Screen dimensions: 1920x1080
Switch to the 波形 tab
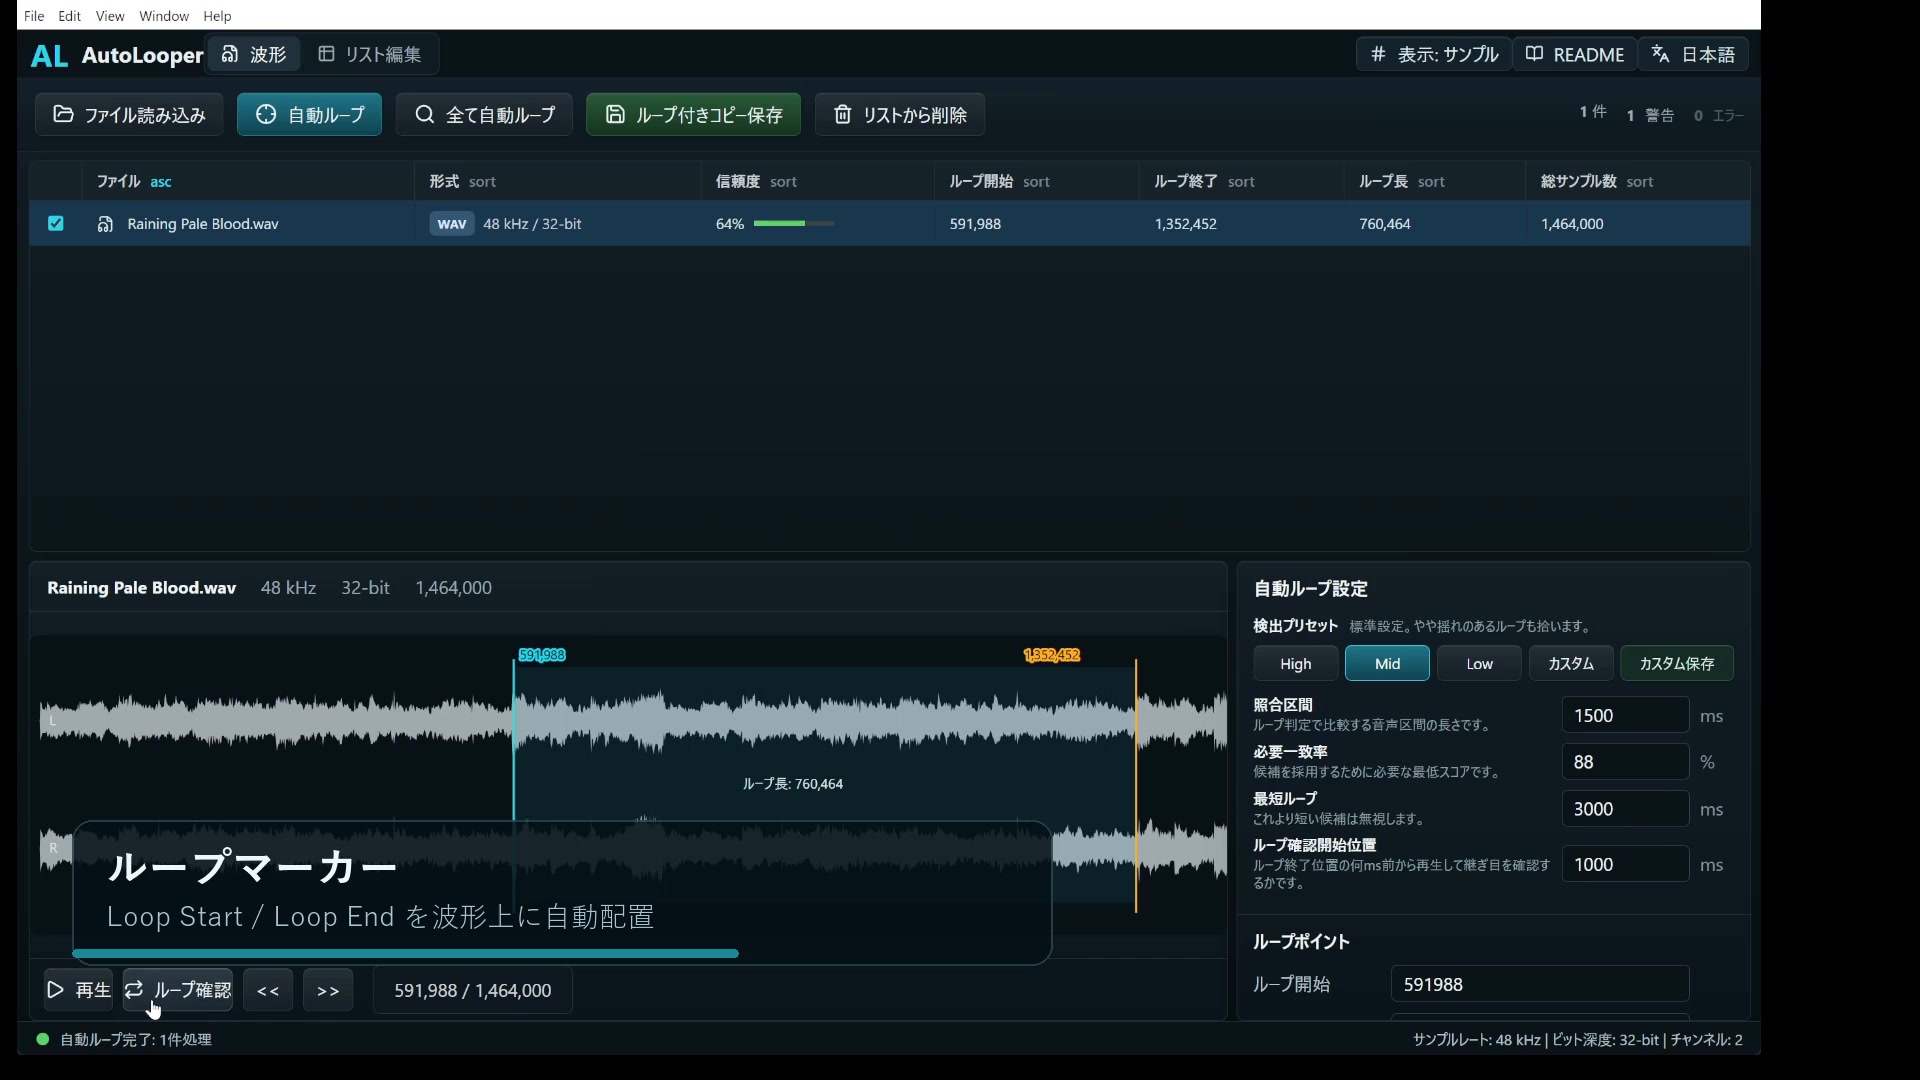(254, 54)
